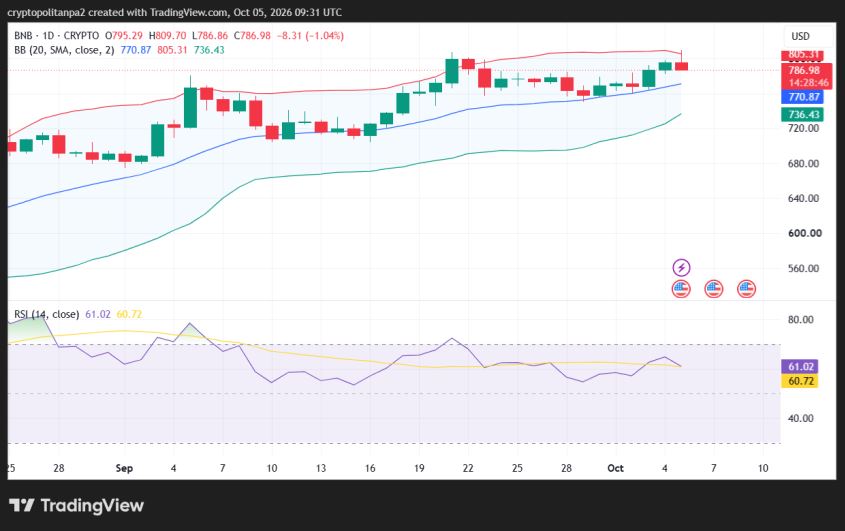Click the Sep date on time axis
This screenshot has height=531, width=845.
pos(124,468)
